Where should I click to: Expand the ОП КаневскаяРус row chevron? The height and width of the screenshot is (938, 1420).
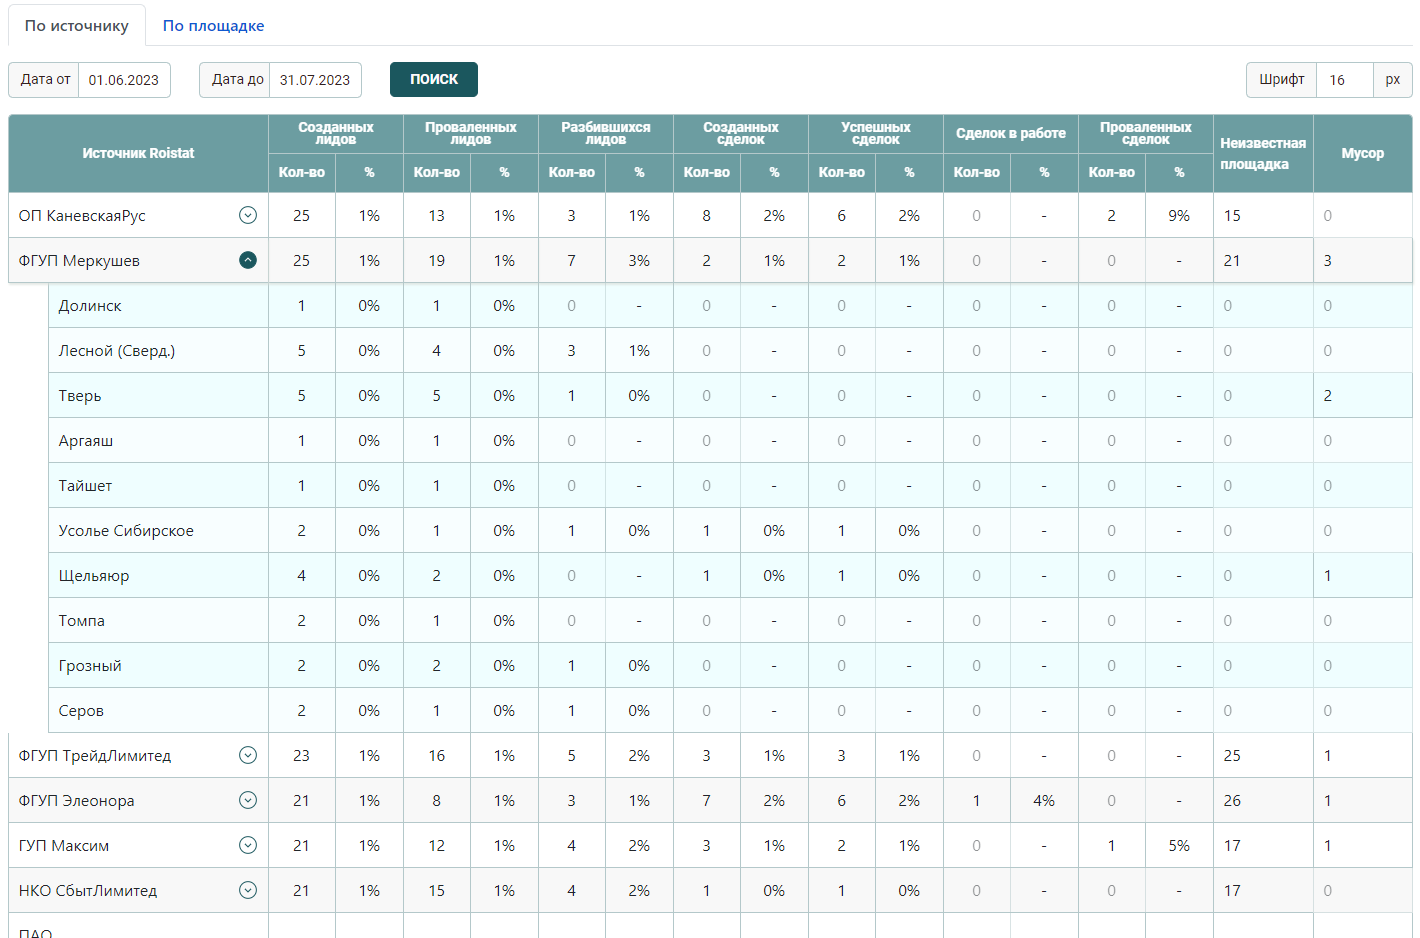point(248,215)
